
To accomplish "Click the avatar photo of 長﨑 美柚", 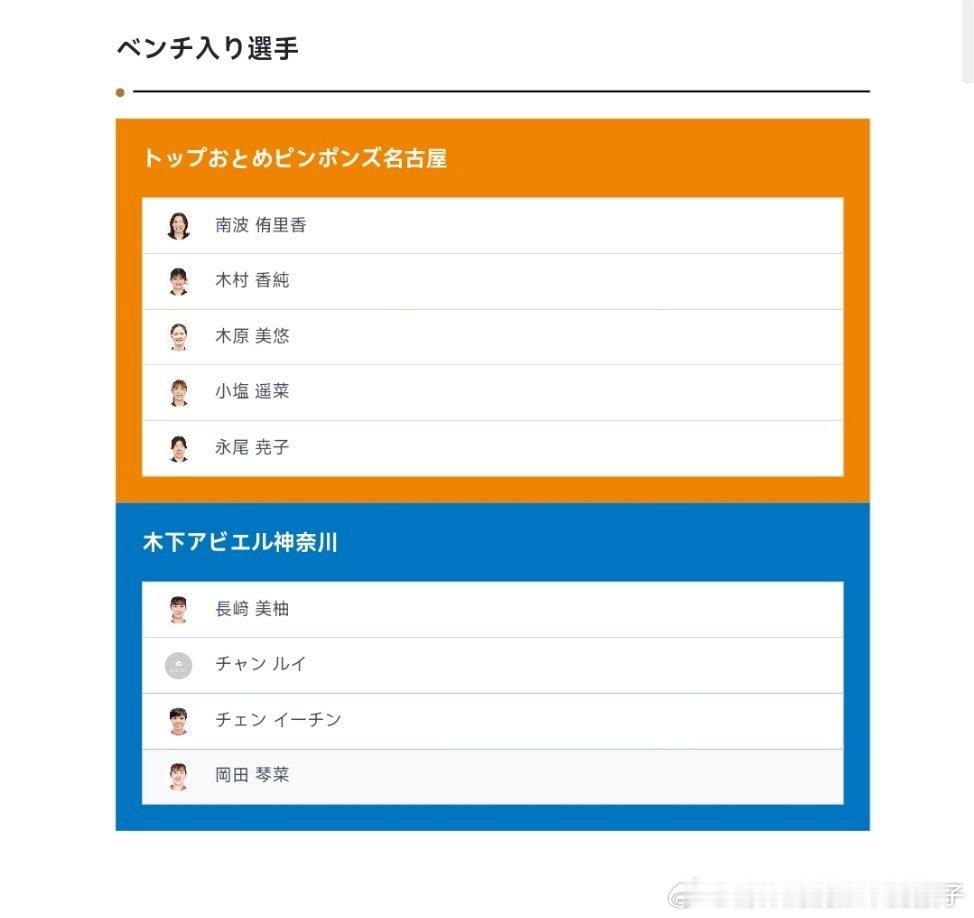I will pyautogui.click(x=178, y=609).
